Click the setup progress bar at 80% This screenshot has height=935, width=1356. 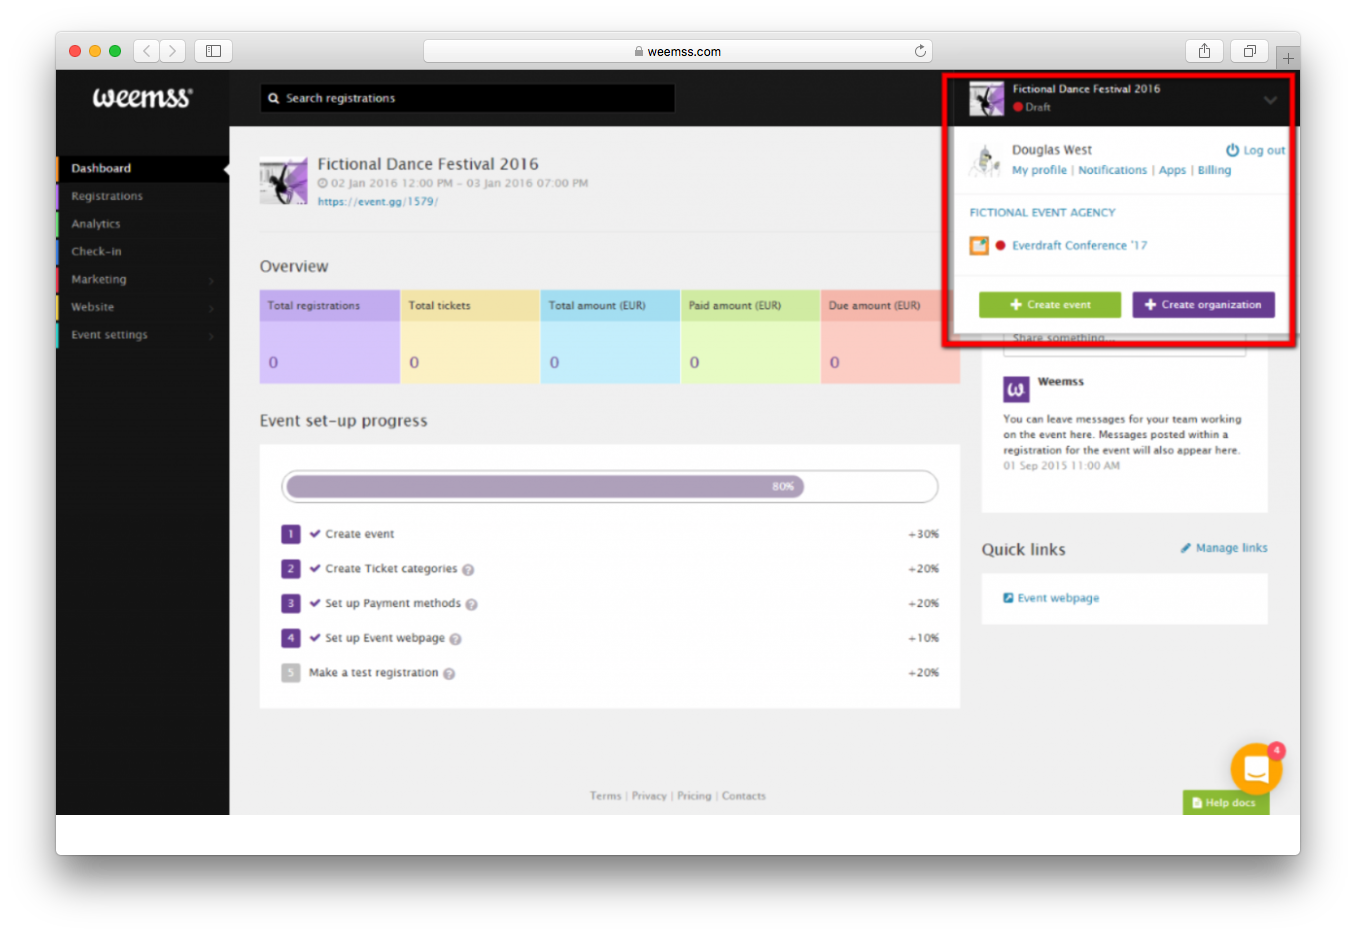(610, 487)
